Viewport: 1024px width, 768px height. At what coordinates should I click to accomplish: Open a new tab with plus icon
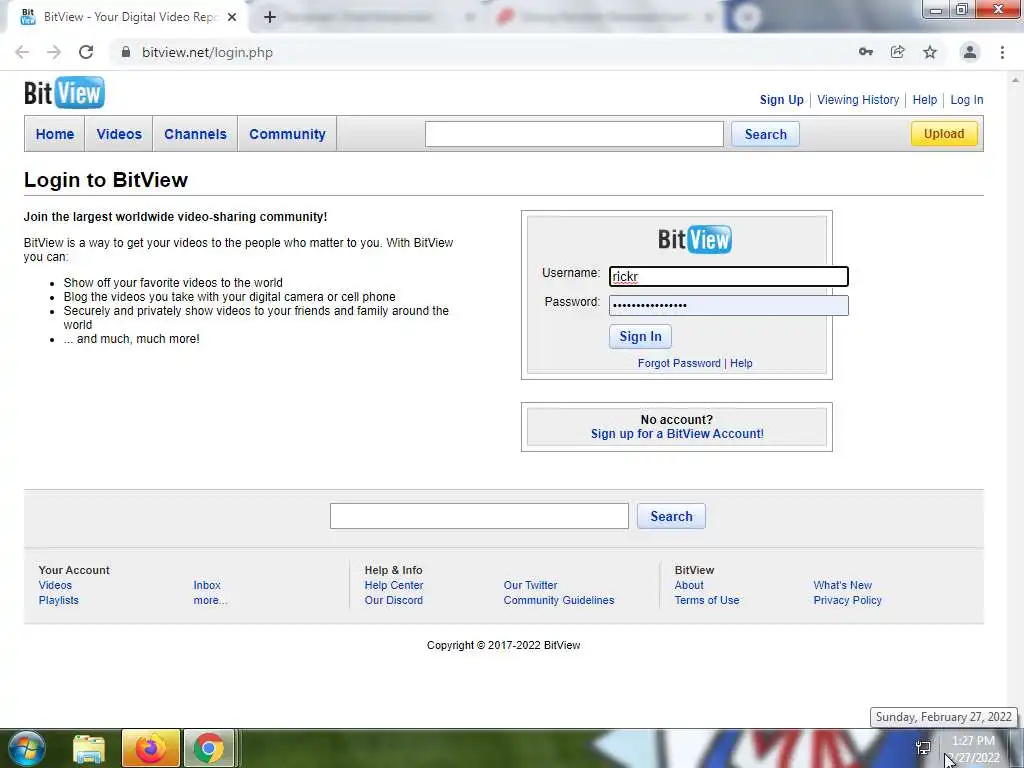[270, 17]
